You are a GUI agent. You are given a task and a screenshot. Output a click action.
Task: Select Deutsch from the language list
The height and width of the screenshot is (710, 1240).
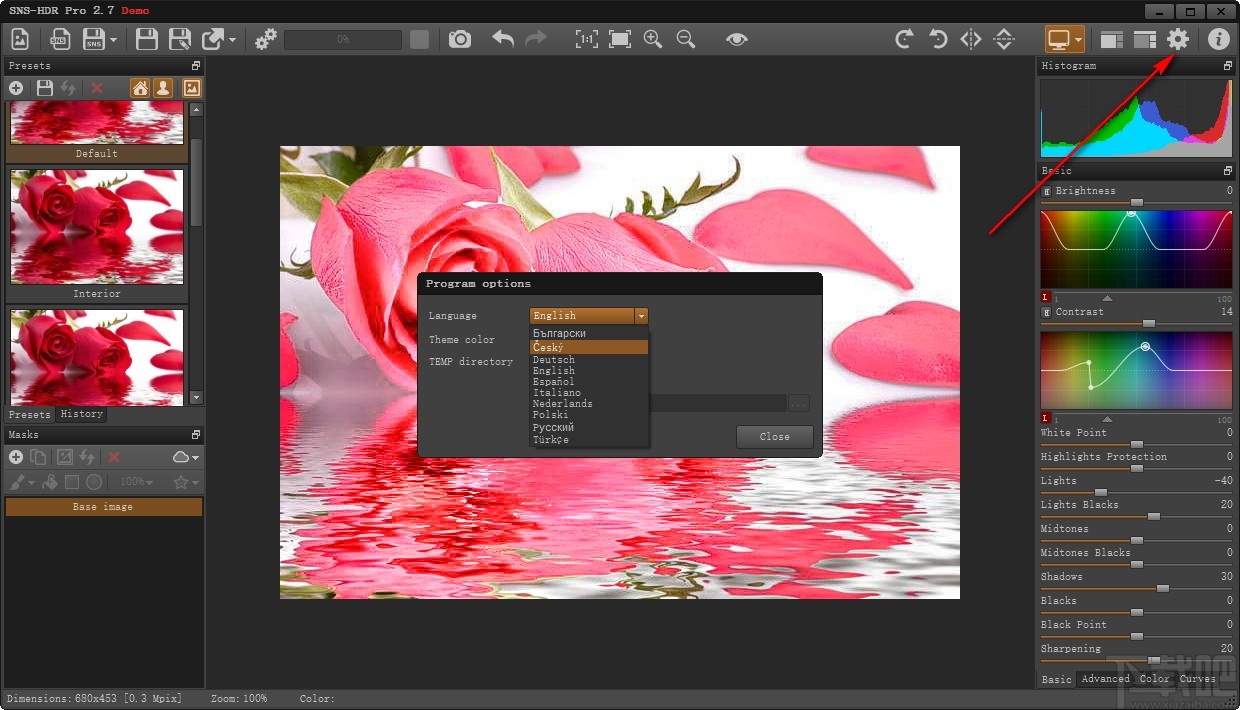pos(554,360)
